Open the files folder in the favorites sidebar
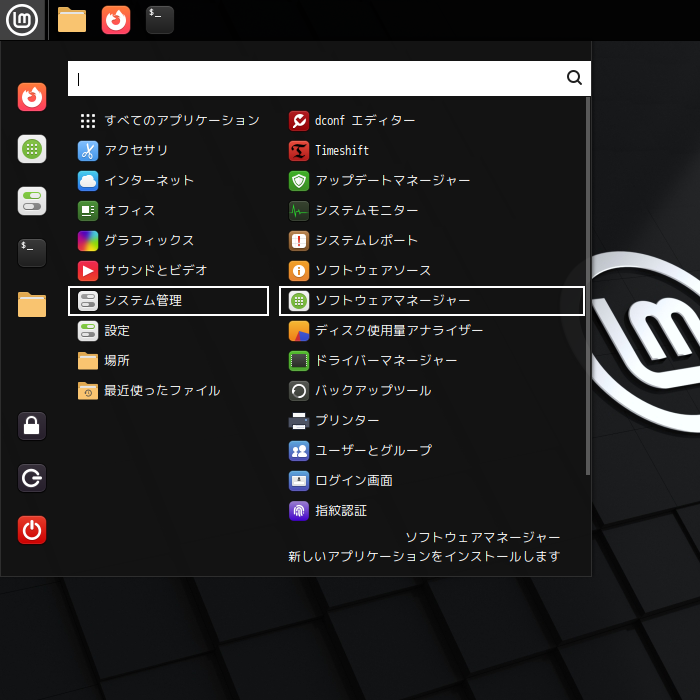This screenshot has height=700, width=700. tap(32, 304)
